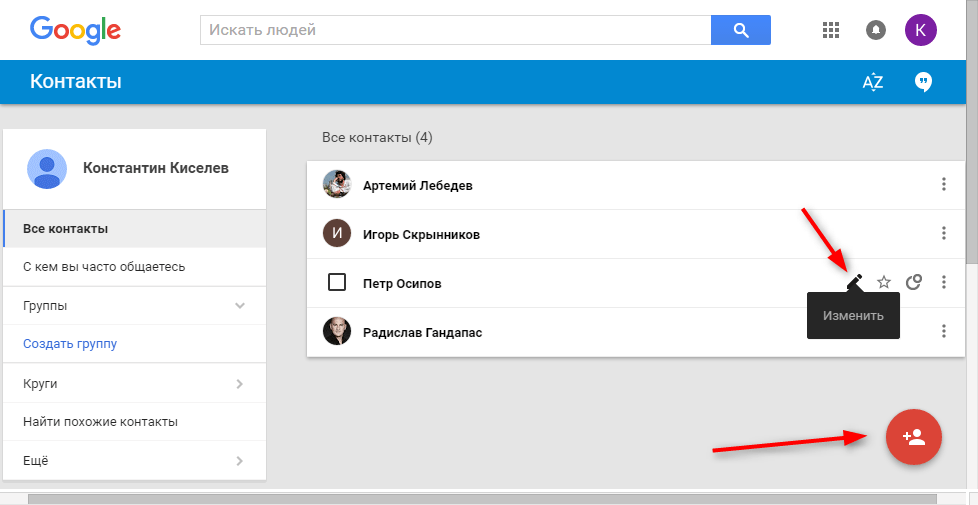Image resolution: width=978 pixels, height=505 pixels.
Task: Click the circles icon for Петр Осипов
Action: click(913, 283)
